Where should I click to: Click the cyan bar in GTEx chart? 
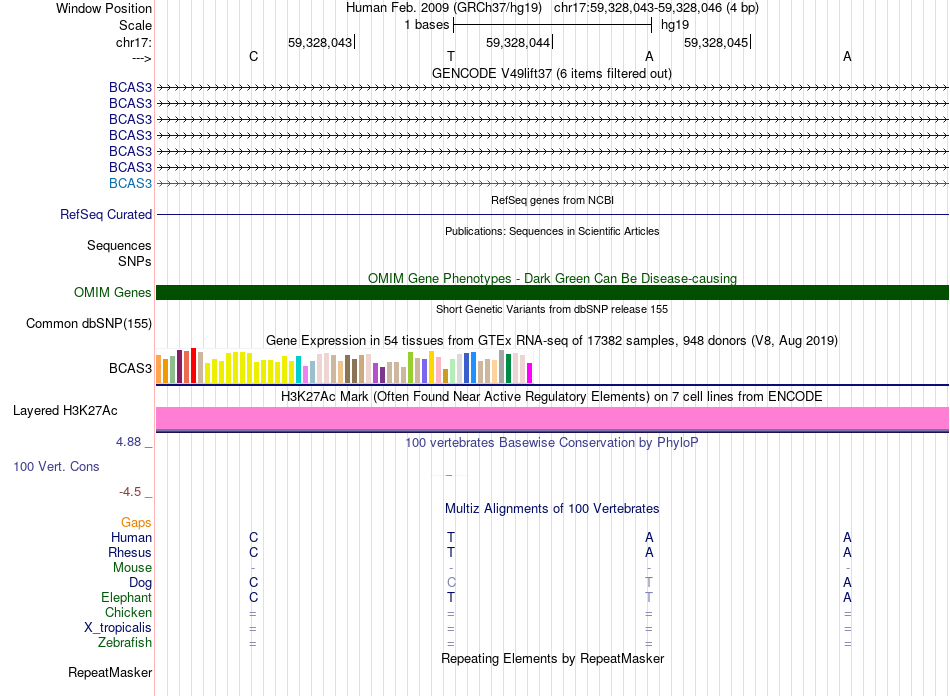pos(299,370)
